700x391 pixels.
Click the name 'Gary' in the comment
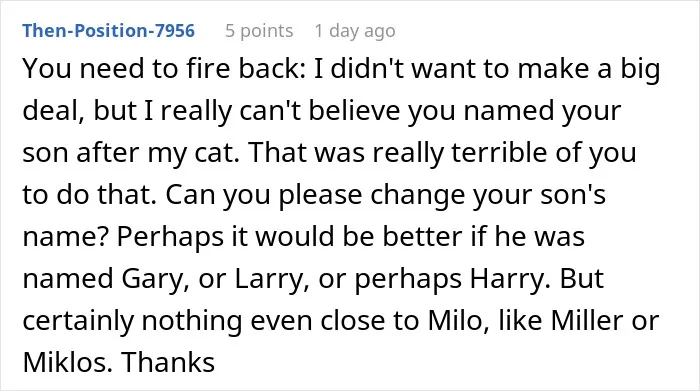point(152,279)
